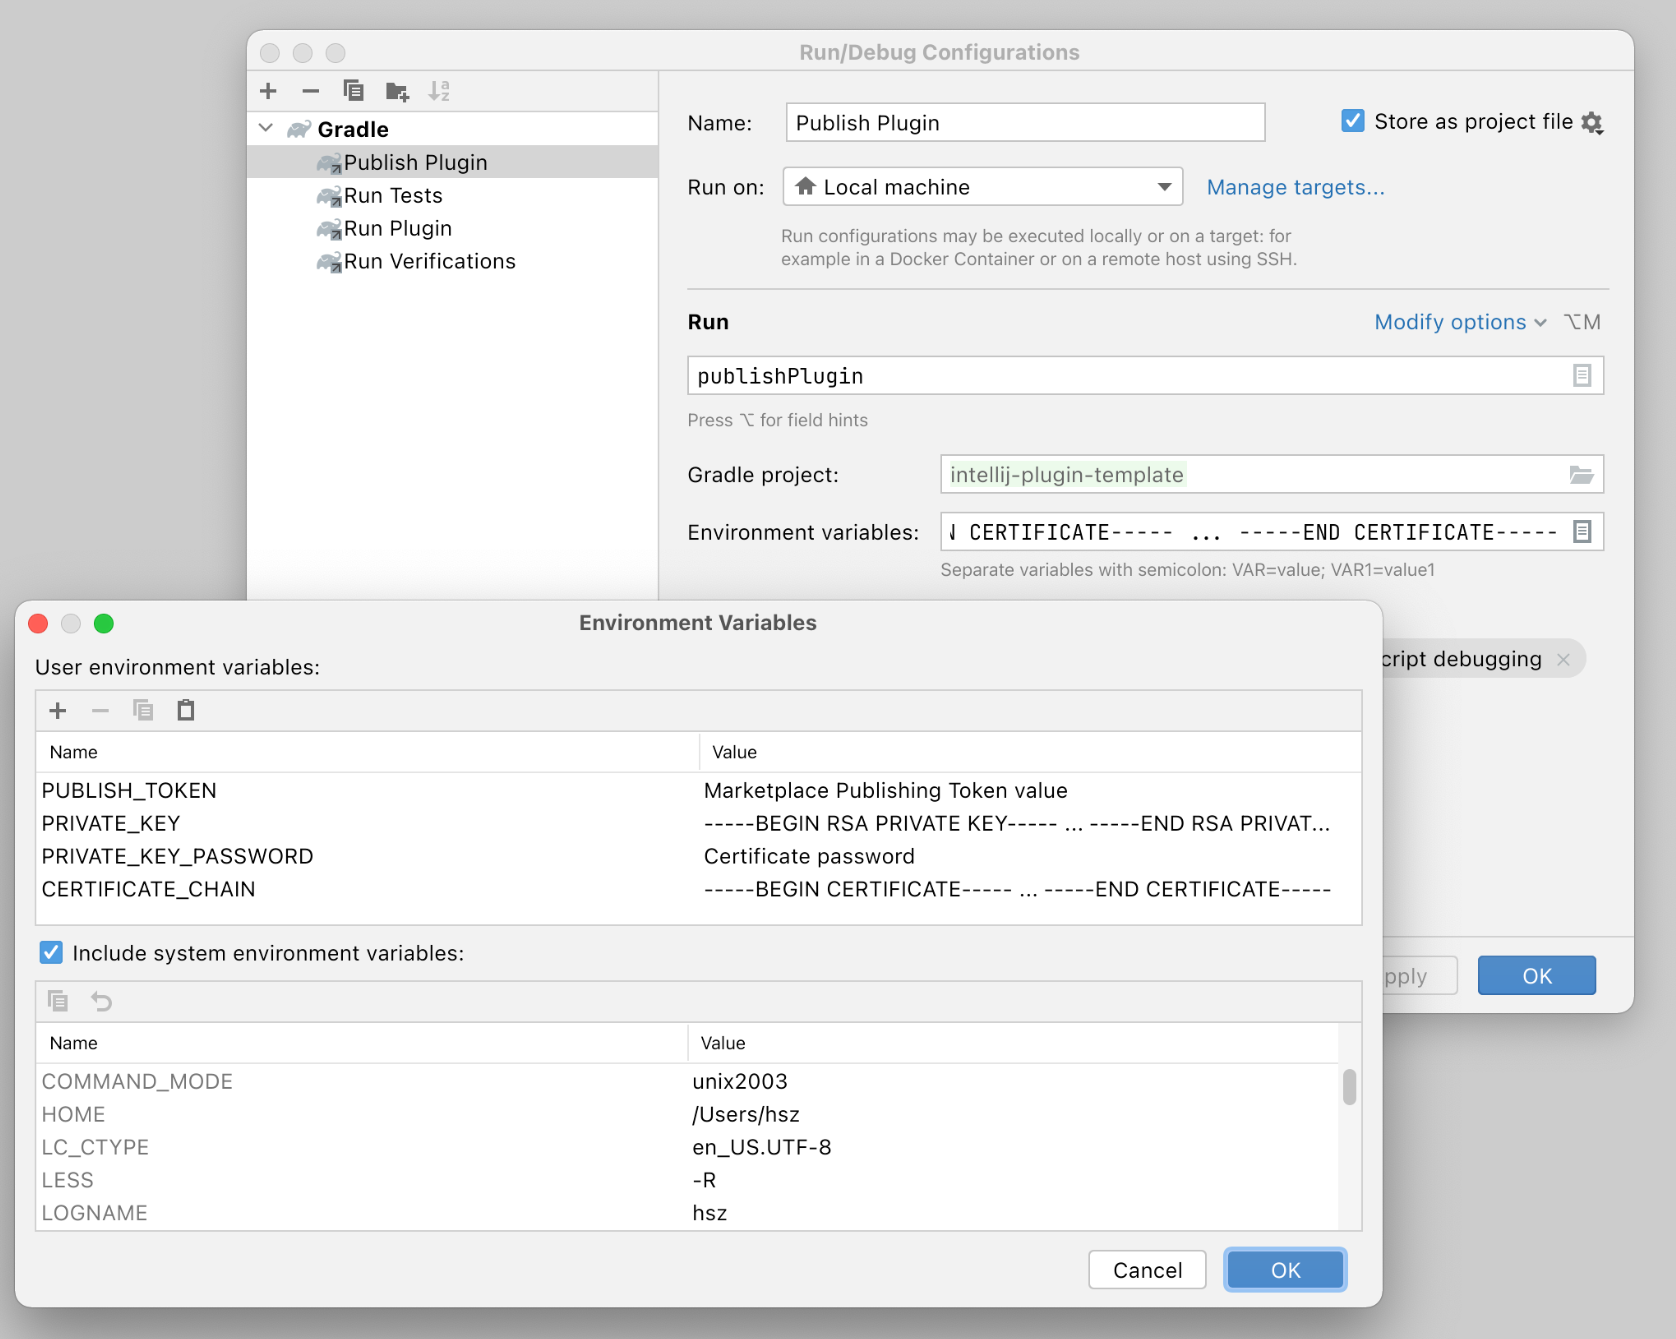Image resolution: width=1676 pixels, height=1339 pixels.
Task: Collapse the Gradle tree node
Action: click(266, 128)
